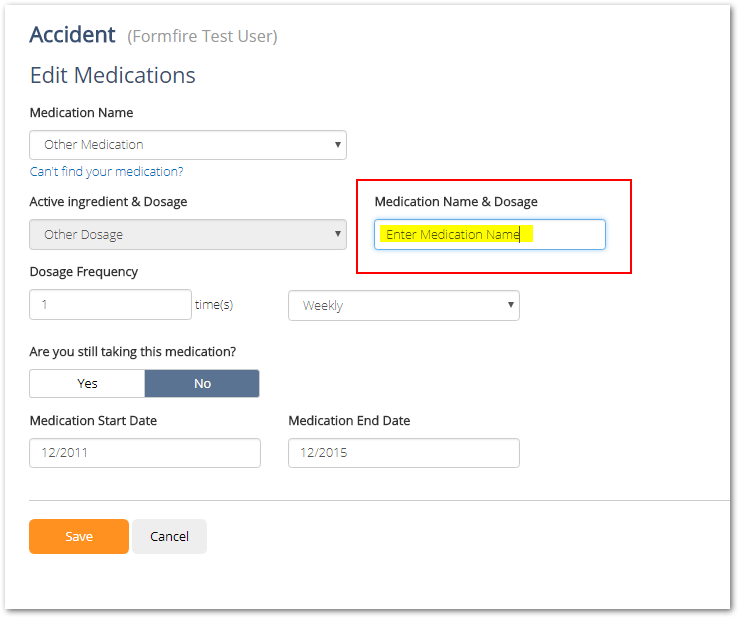Focus the Enter Medication Name text field
The height and width of the screenshot is (618, 739).
coord(490,234)
